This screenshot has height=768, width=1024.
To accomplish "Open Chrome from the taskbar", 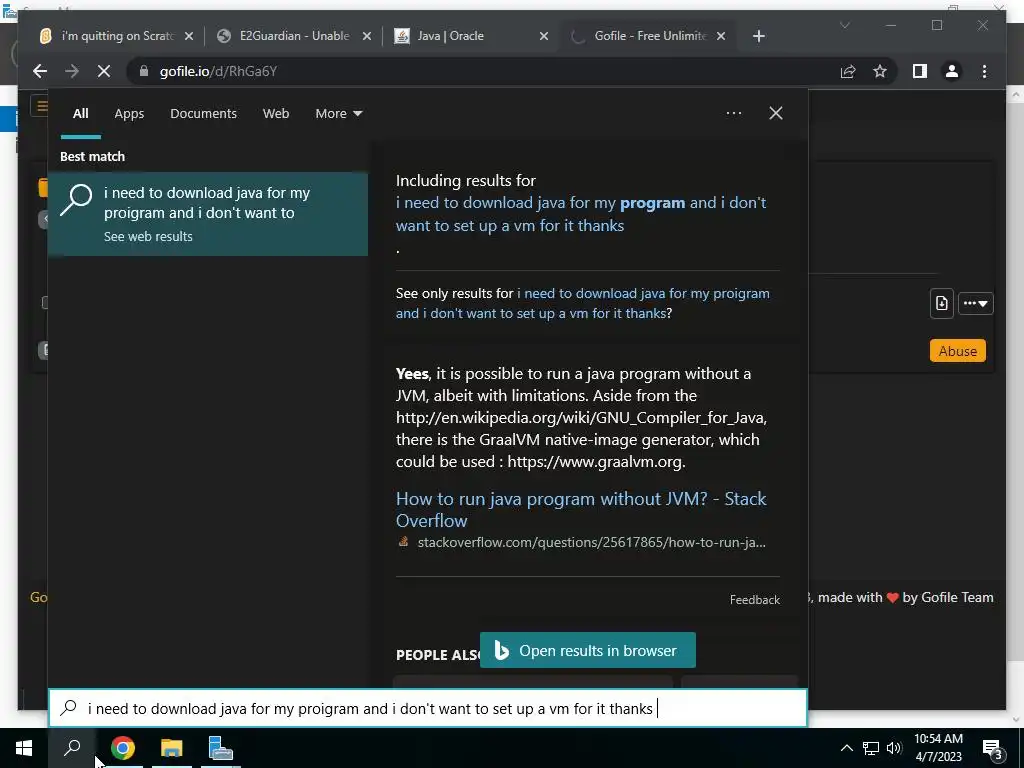I will [x=123, y=748].
